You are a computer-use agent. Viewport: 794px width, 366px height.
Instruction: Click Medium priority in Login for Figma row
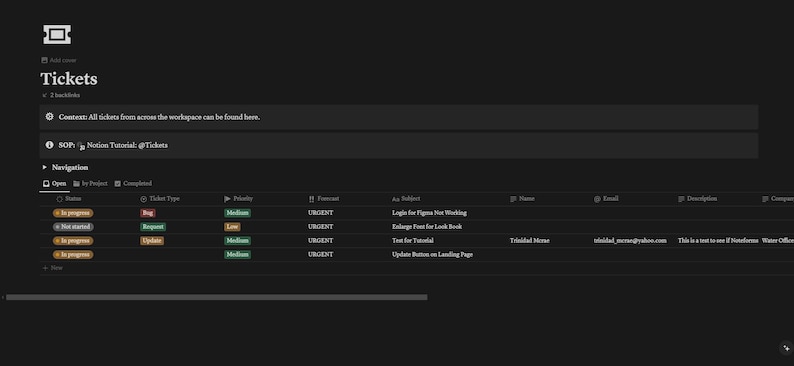237,213
